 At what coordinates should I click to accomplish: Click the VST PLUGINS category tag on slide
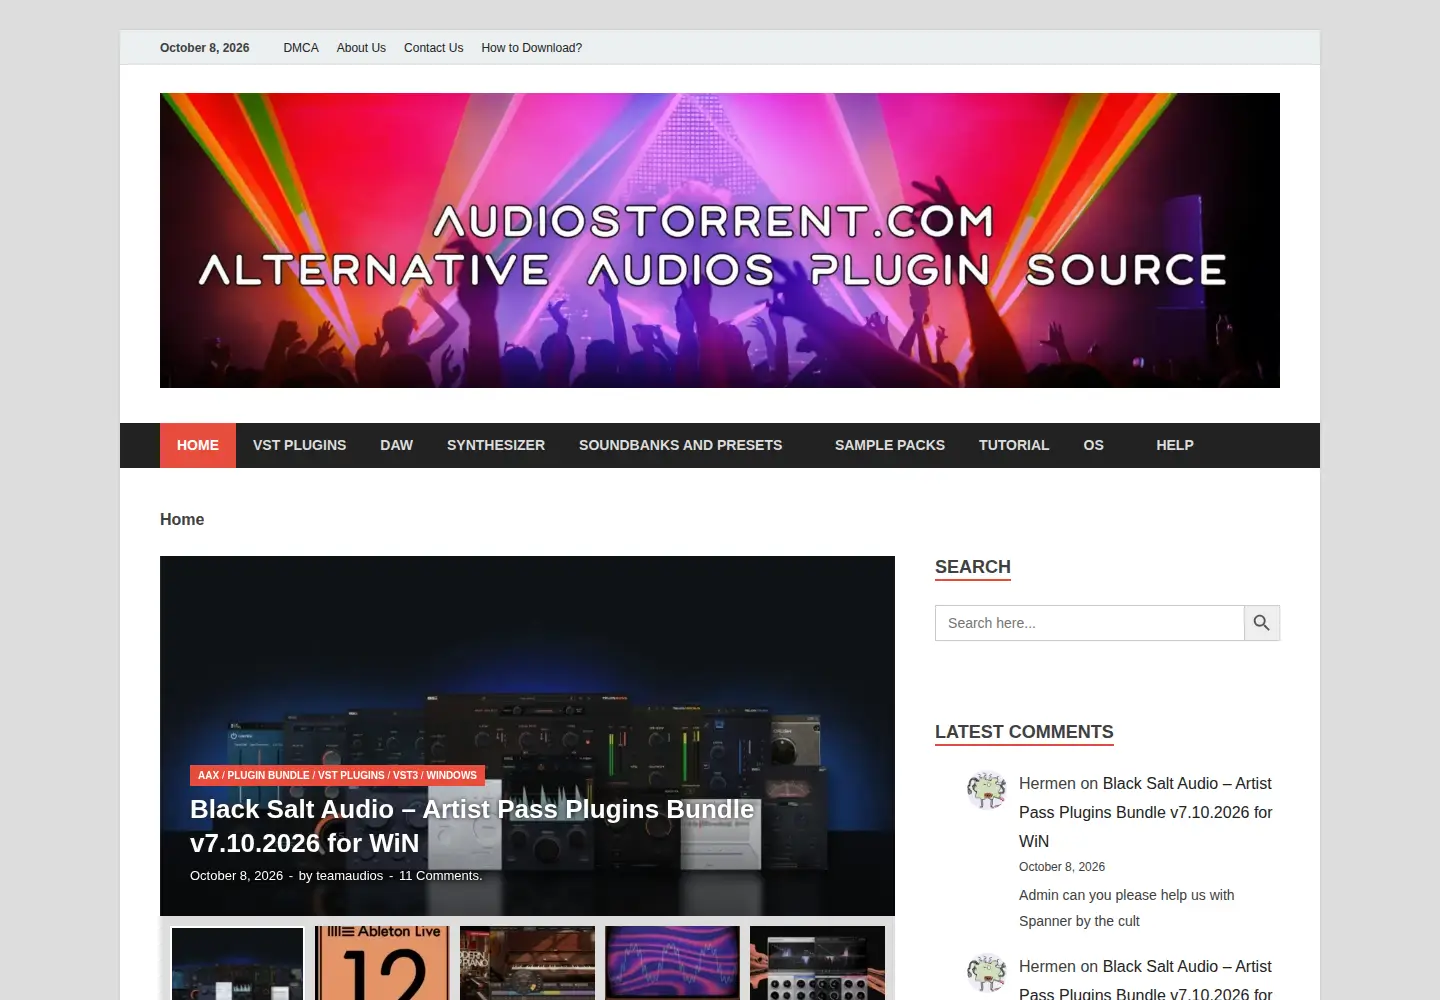pyautogui.click(x=351, y=775)
